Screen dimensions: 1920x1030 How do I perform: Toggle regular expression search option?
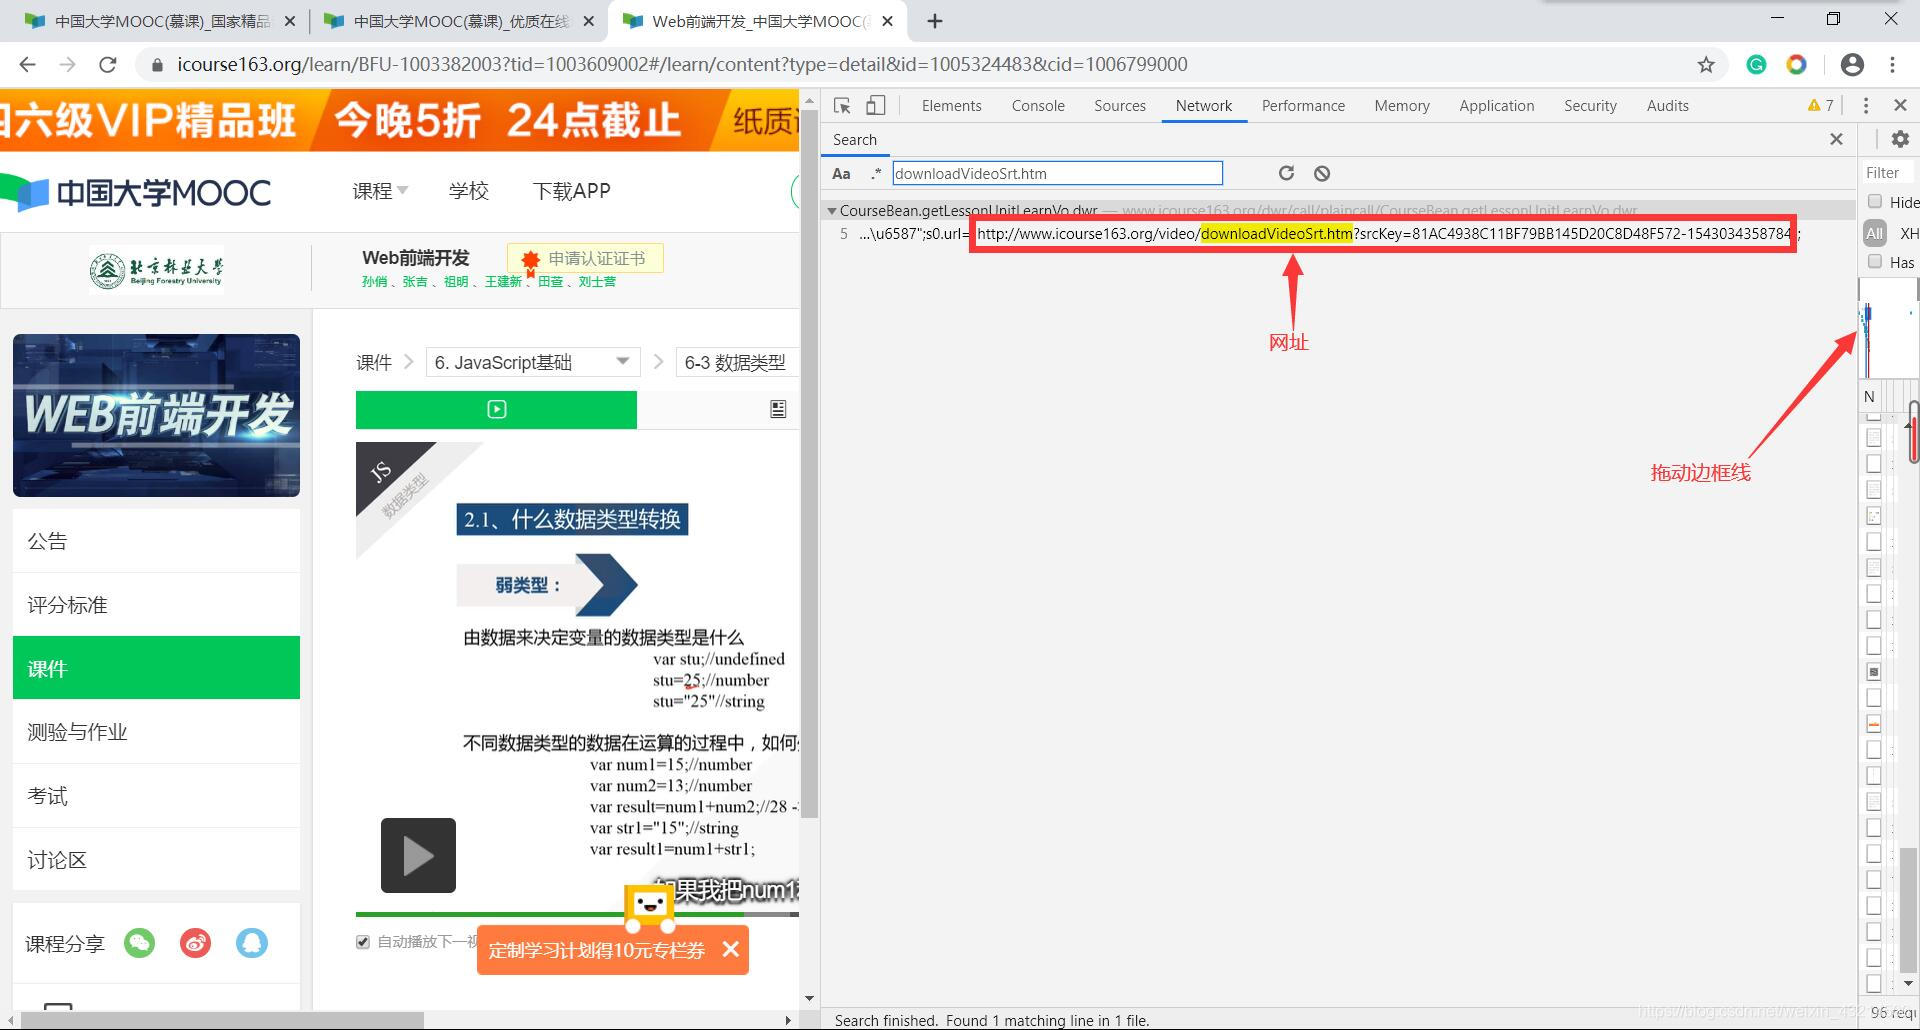[876, 173]
